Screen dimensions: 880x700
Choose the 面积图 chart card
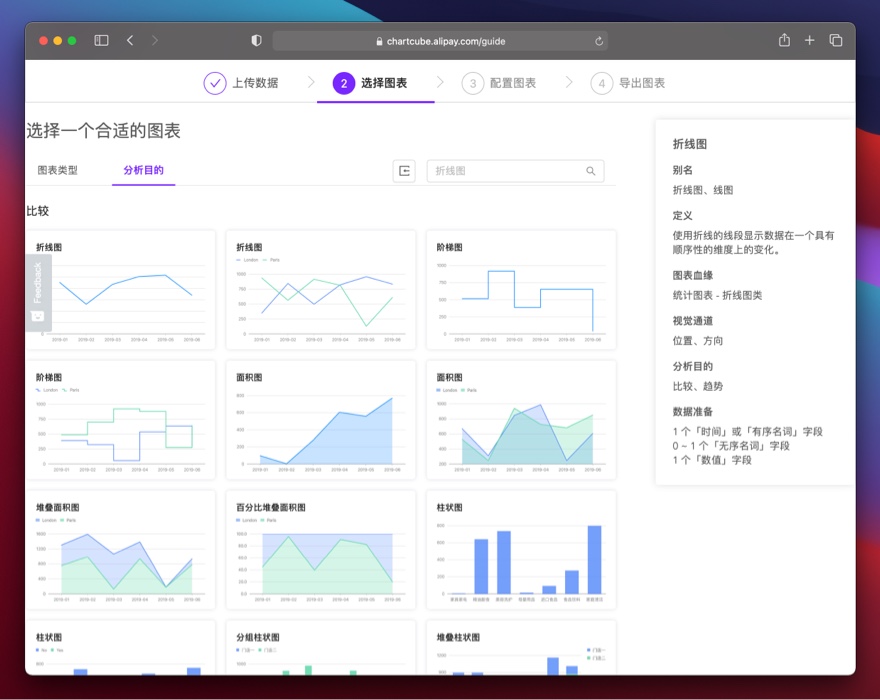(320, 420)
